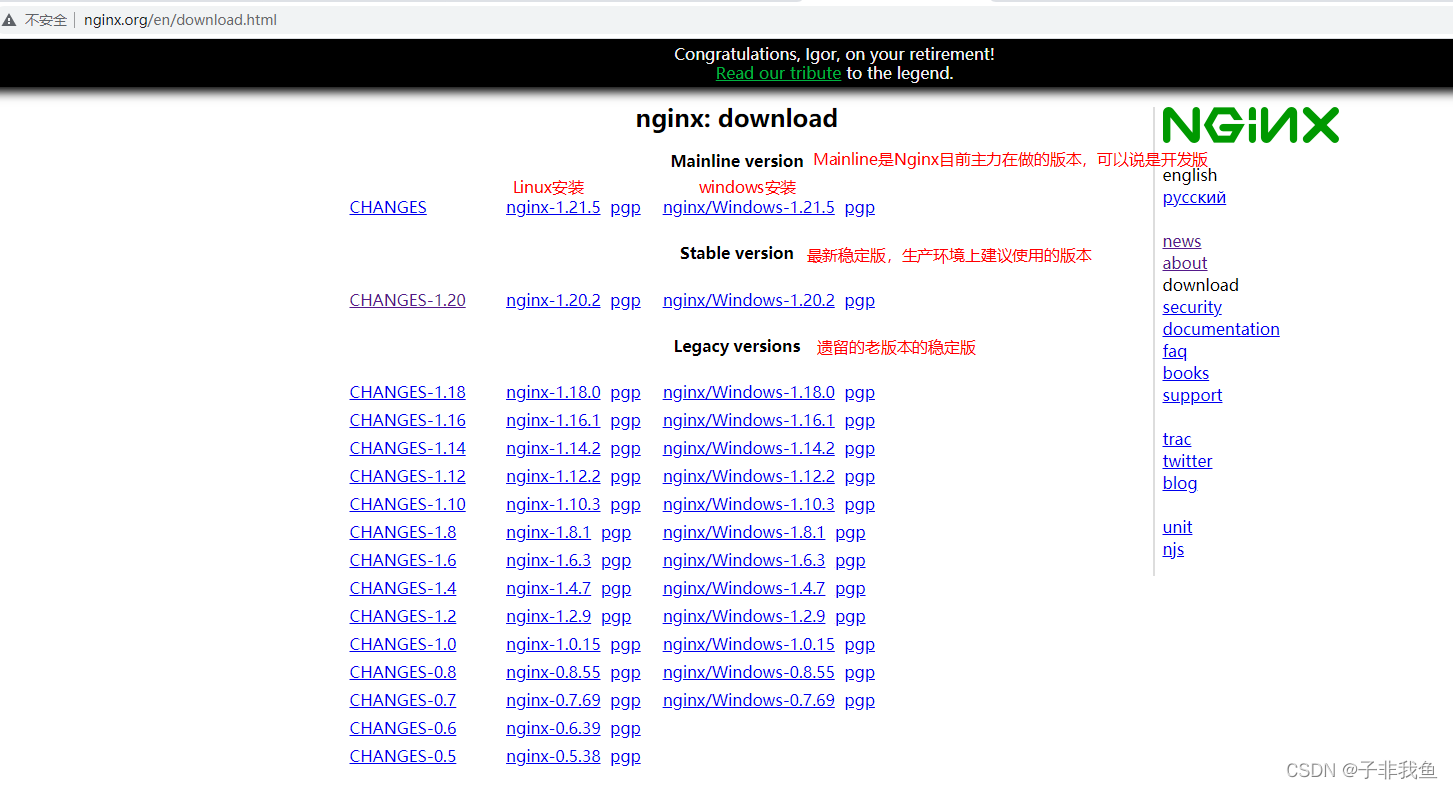Open the trac sidebar link
This screenshot has width=1453, height=789.
coord(1177,439)
